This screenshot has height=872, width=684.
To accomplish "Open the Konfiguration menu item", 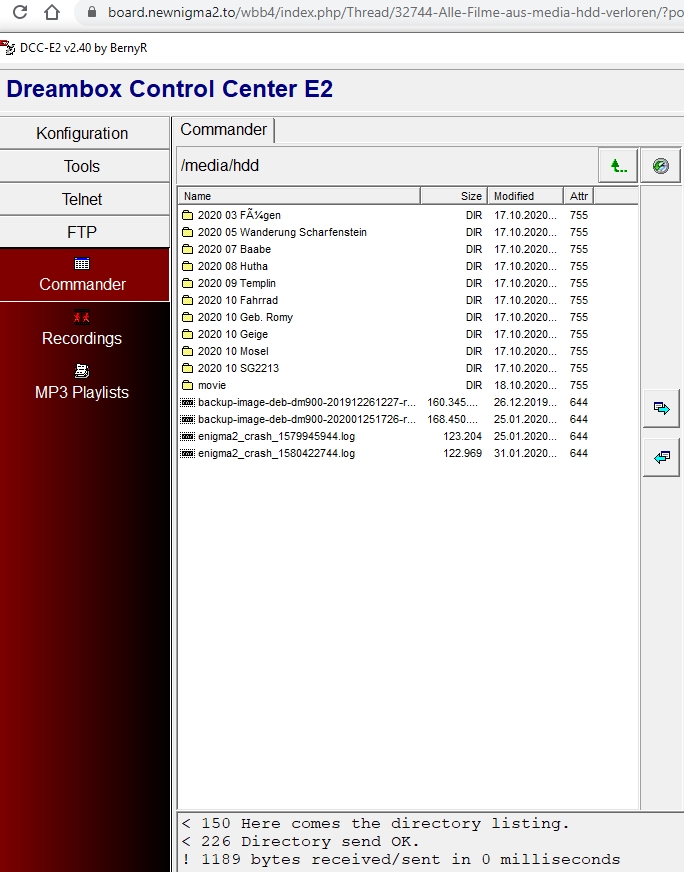I will (83, 134).
